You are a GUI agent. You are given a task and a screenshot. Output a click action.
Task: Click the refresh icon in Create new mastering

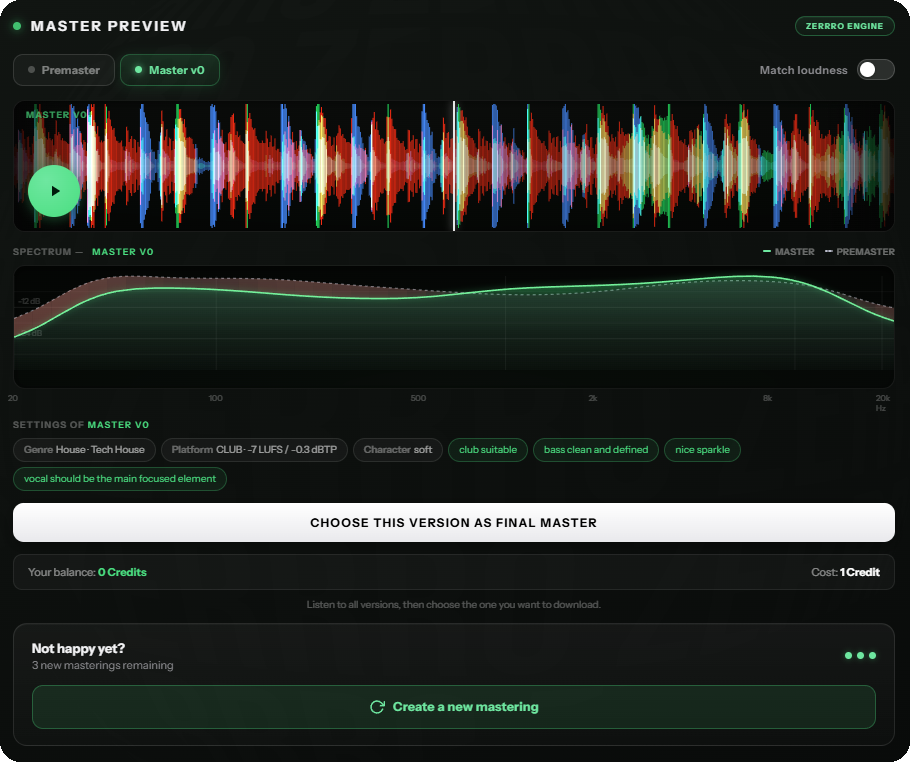(x=377, y=707)
